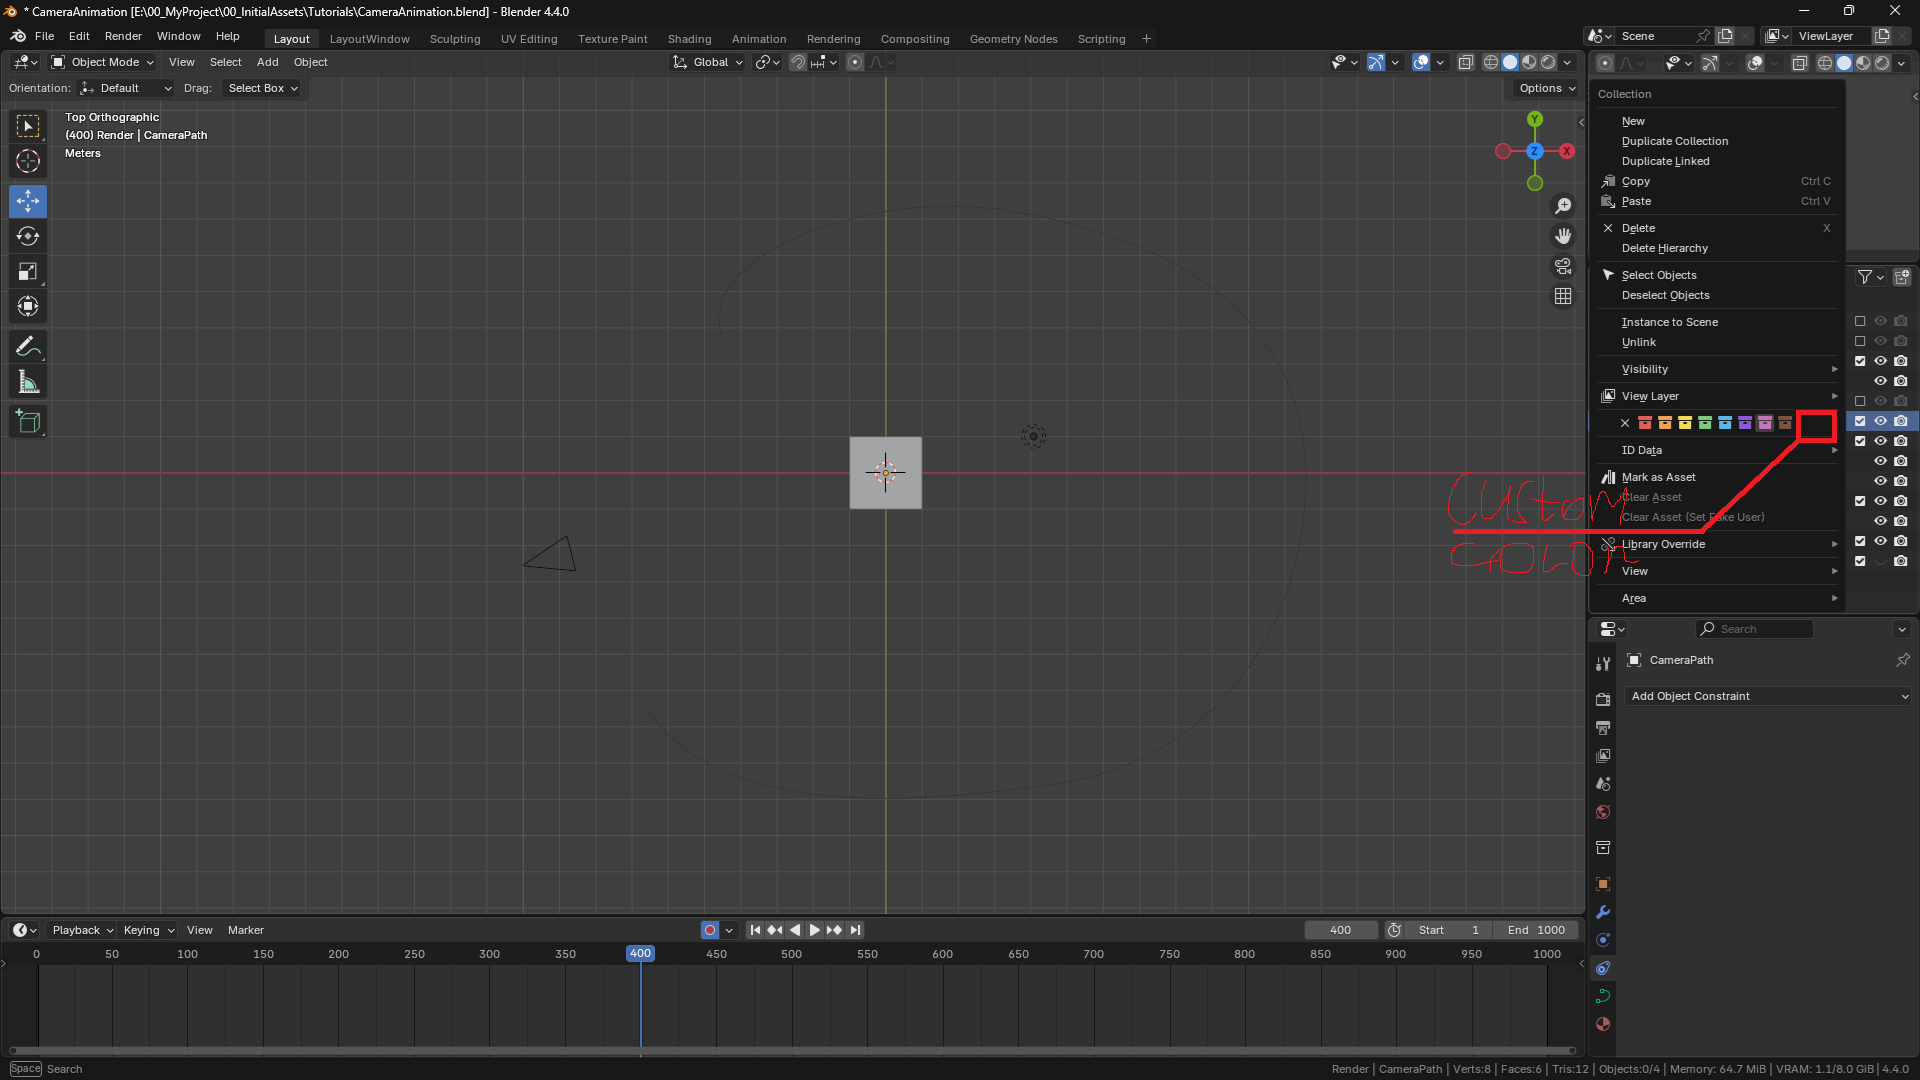
Task: Pick the Scale tool
Action: click(28, 271)
